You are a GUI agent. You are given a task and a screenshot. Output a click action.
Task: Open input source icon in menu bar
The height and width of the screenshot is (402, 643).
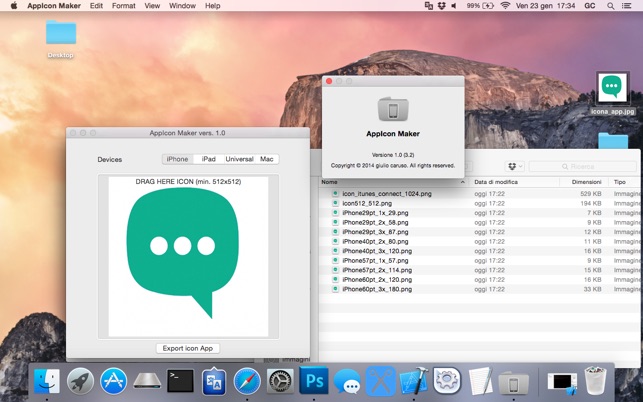coord(429,6)
